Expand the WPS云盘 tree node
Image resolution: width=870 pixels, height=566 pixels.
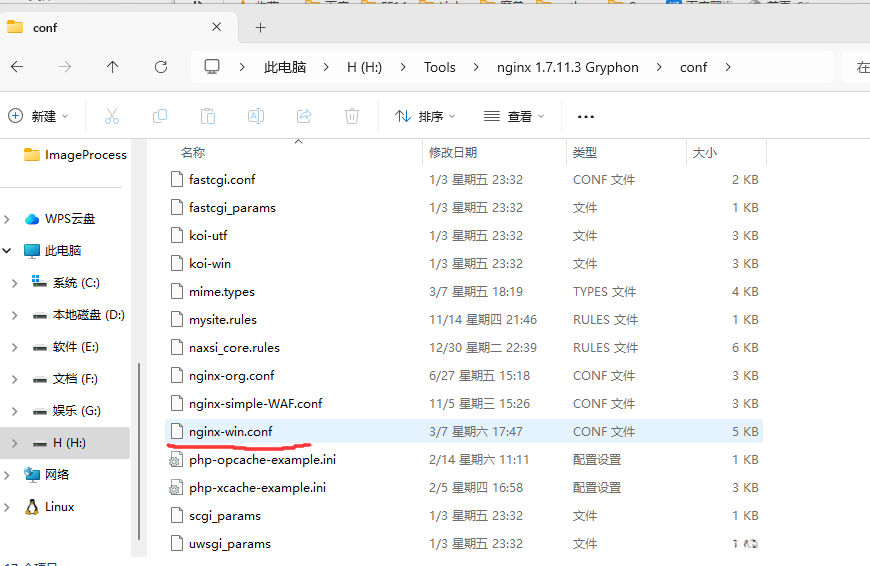pos(7,219)
